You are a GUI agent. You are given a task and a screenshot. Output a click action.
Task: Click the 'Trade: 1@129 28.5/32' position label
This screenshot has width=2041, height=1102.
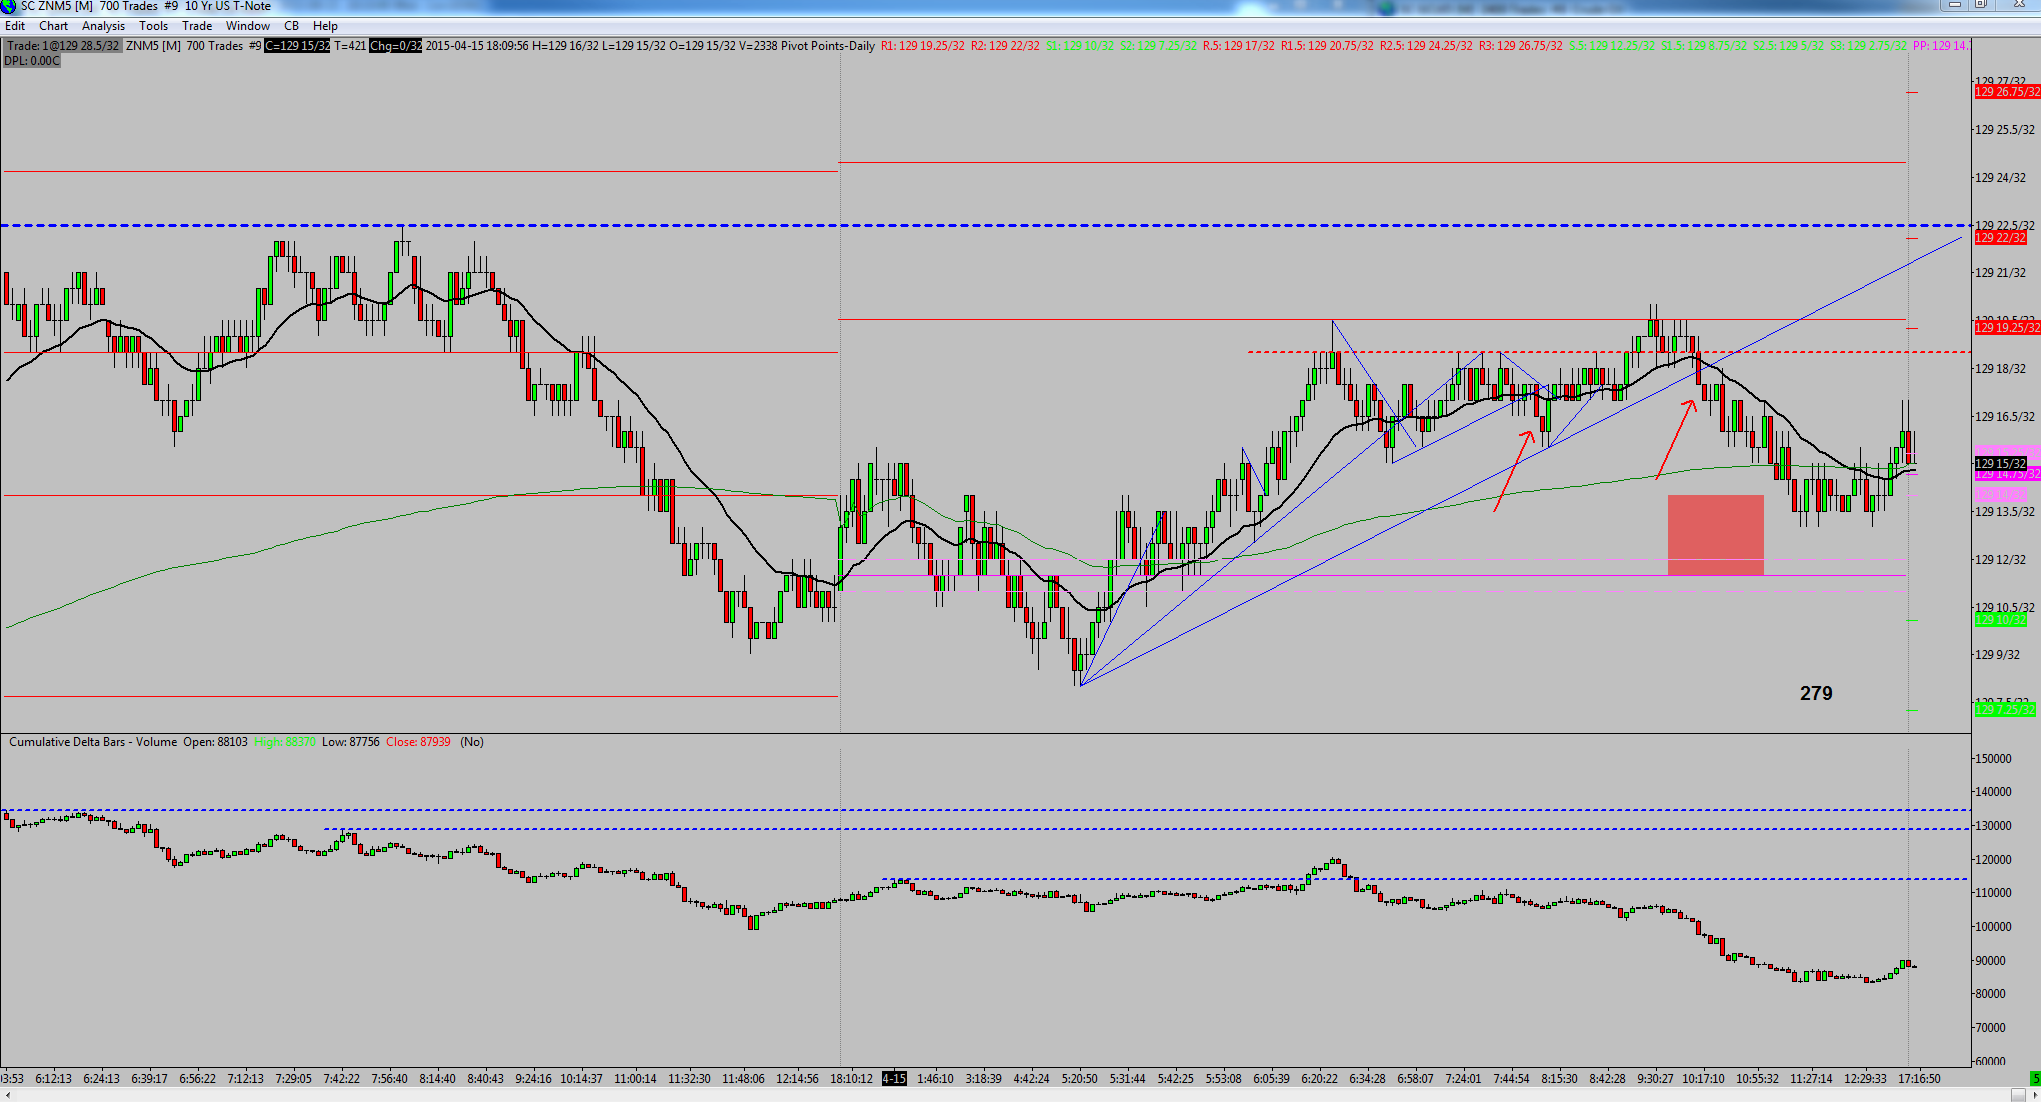(63, 46)
